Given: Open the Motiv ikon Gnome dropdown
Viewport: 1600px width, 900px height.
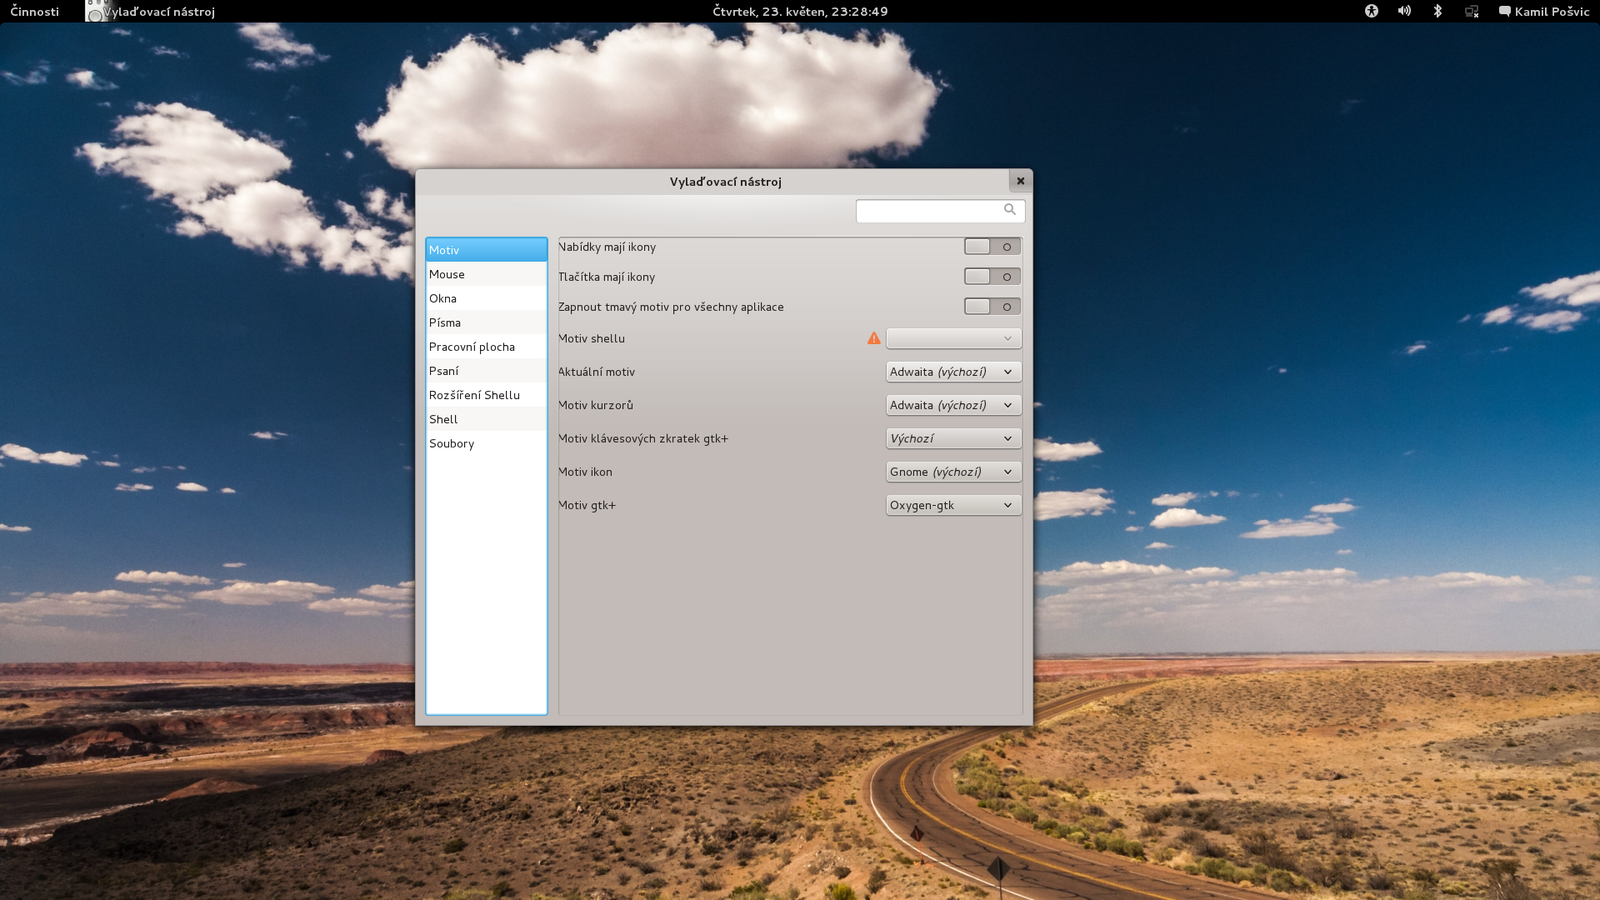Looking at the screenshot, I should tap(953, 472).
